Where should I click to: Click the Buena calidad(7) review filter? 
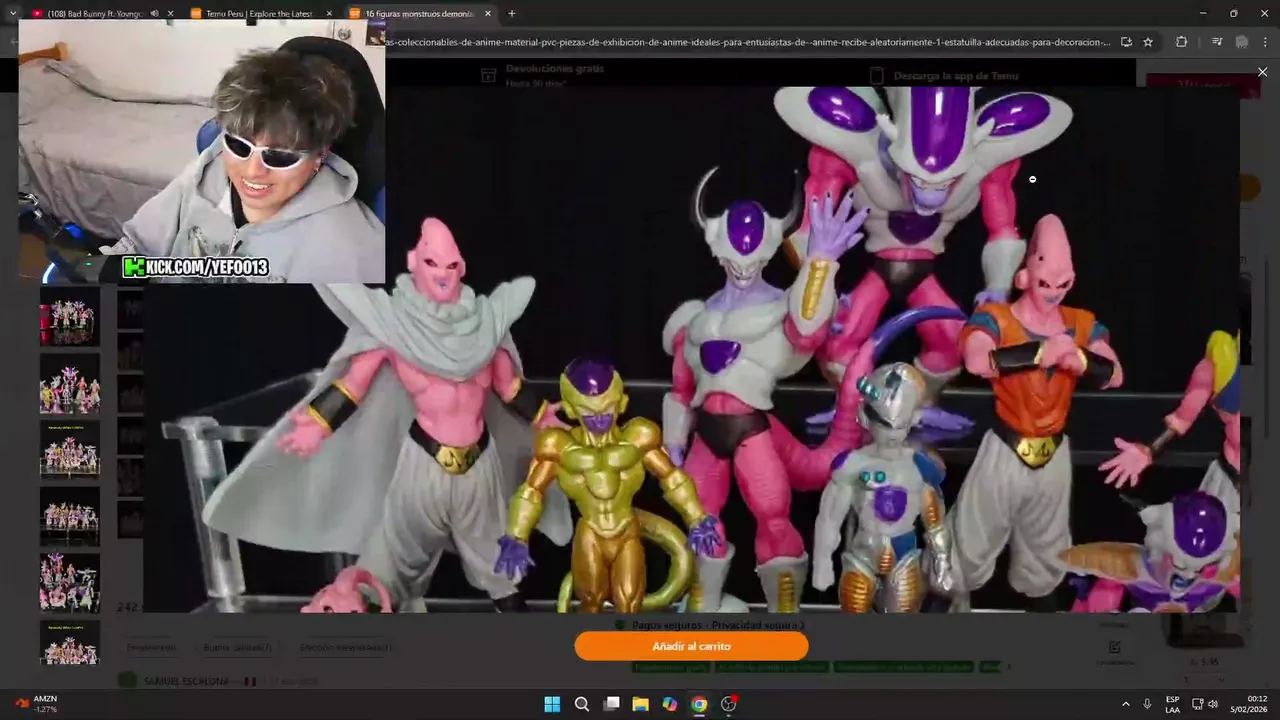coord(237,648)
